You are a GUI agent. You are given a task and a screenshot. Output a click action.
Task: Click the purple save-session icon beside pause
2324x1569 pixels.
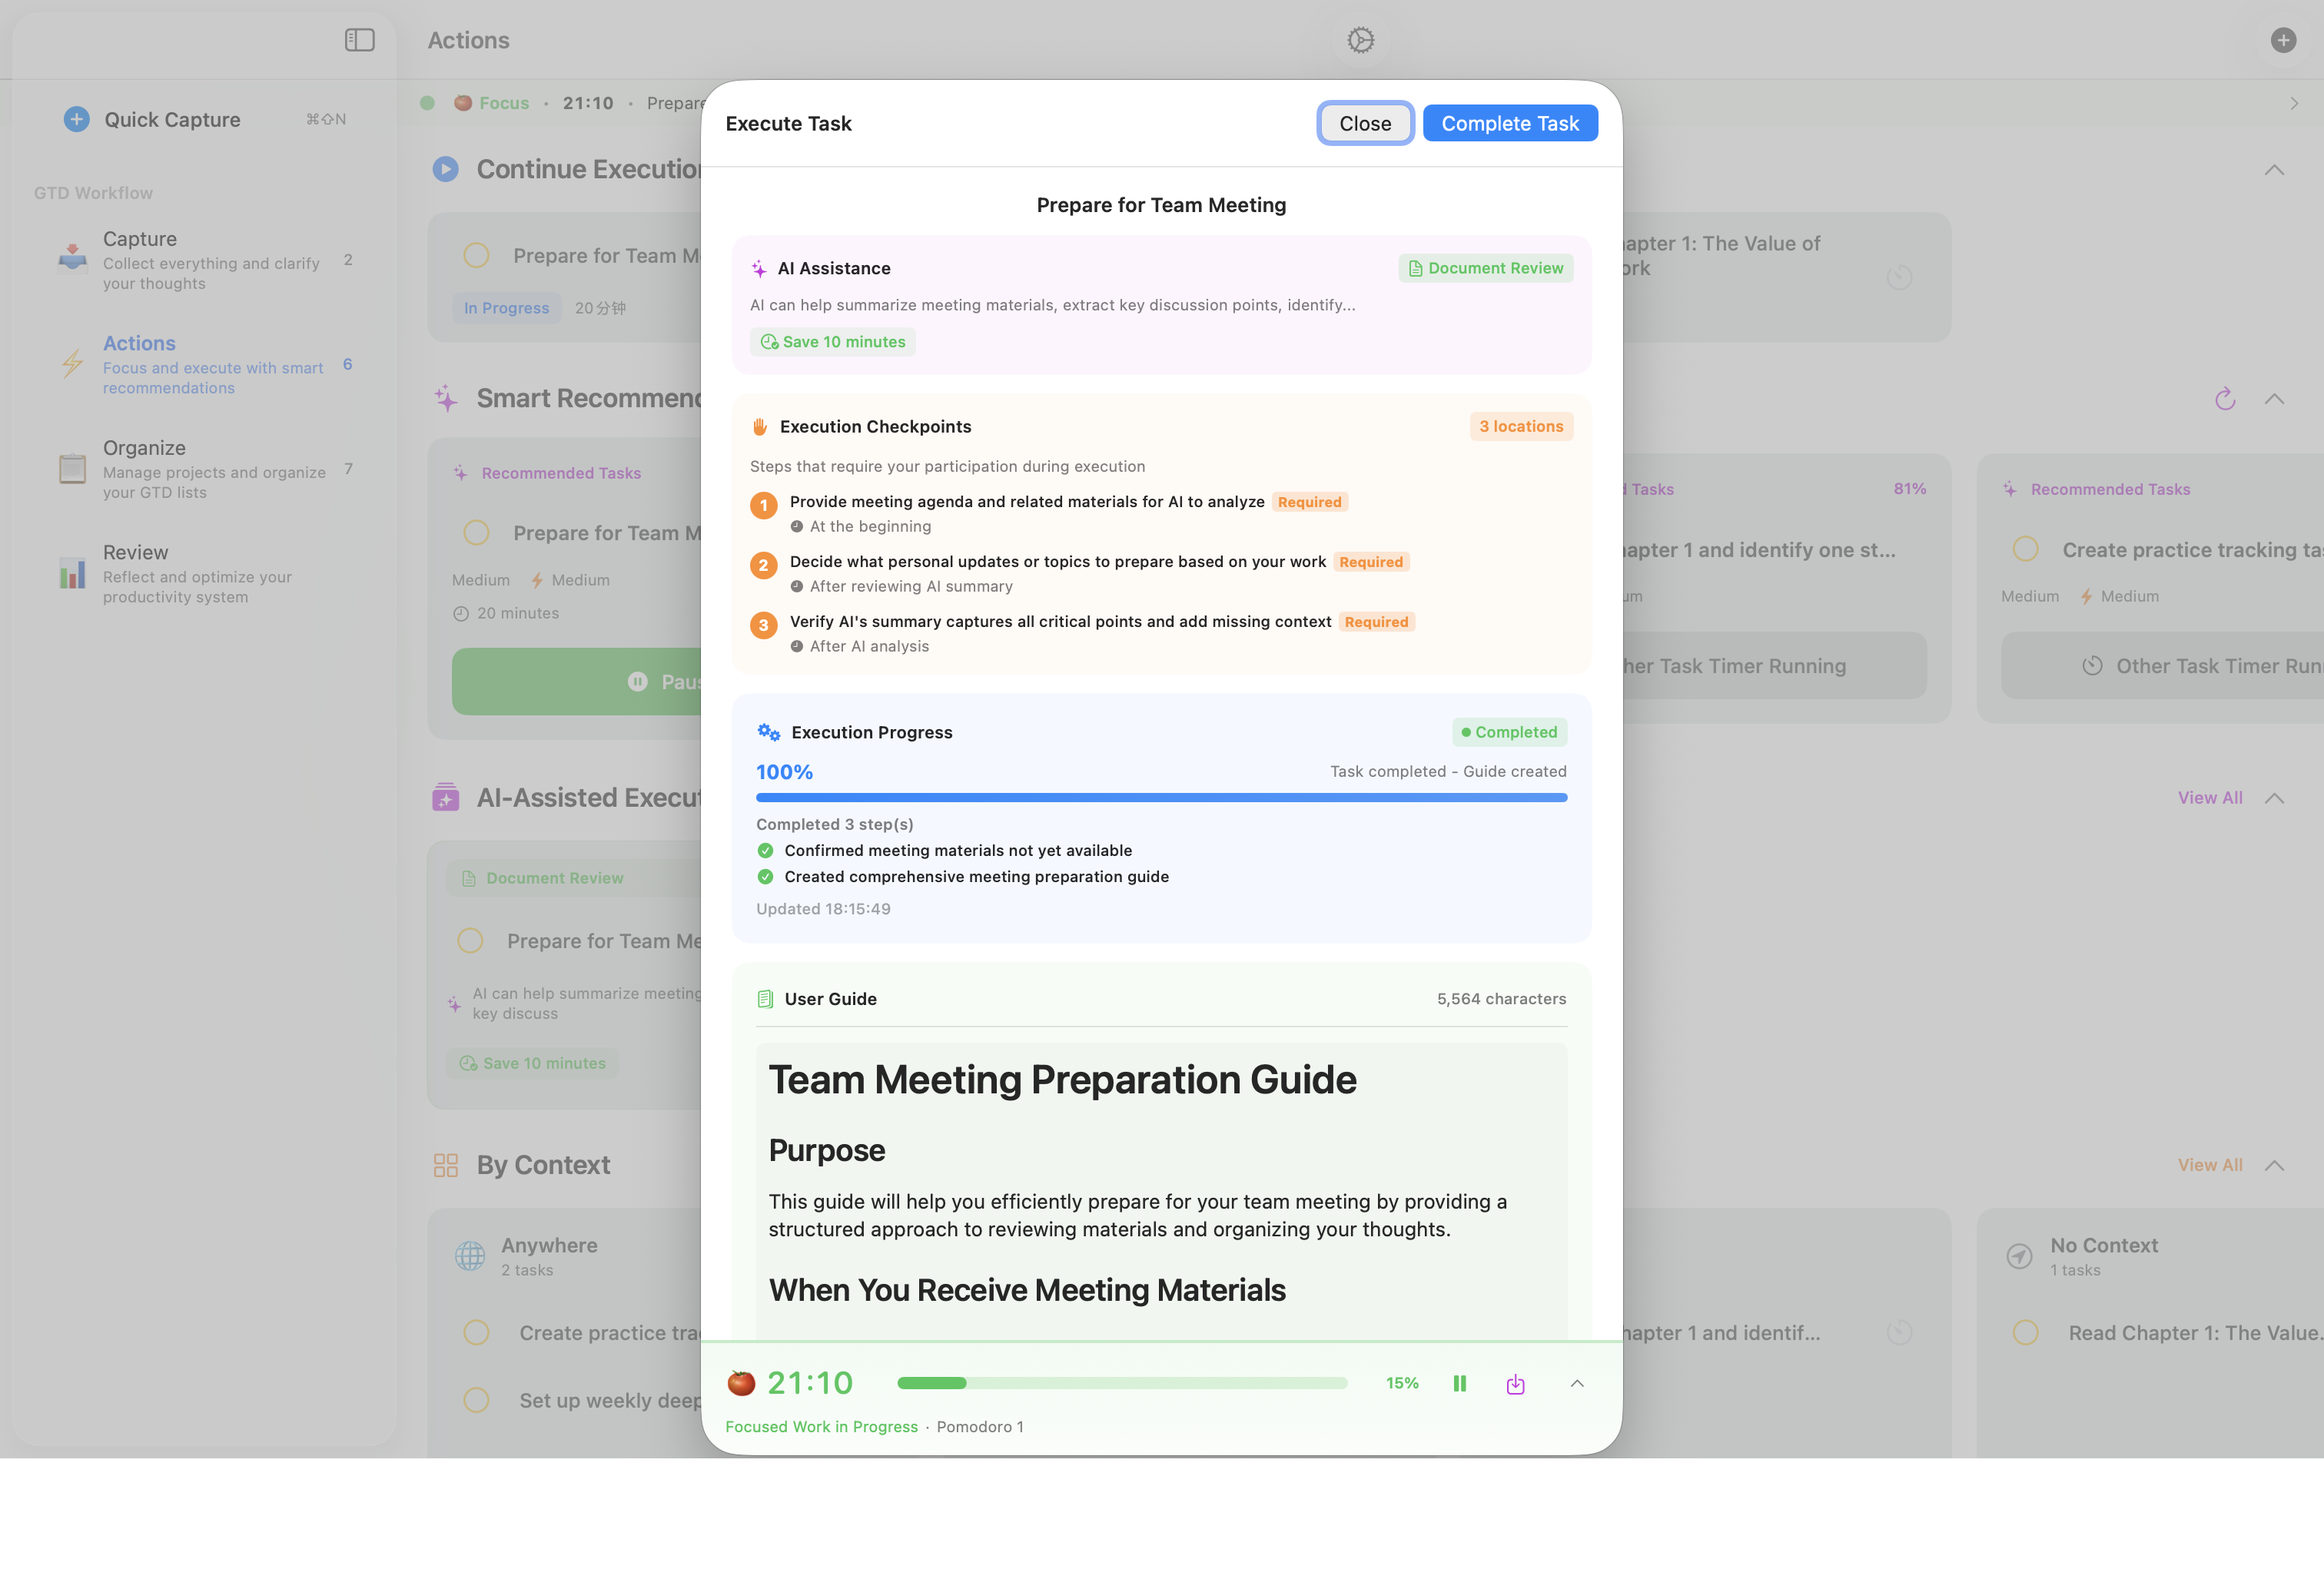1515,1383
